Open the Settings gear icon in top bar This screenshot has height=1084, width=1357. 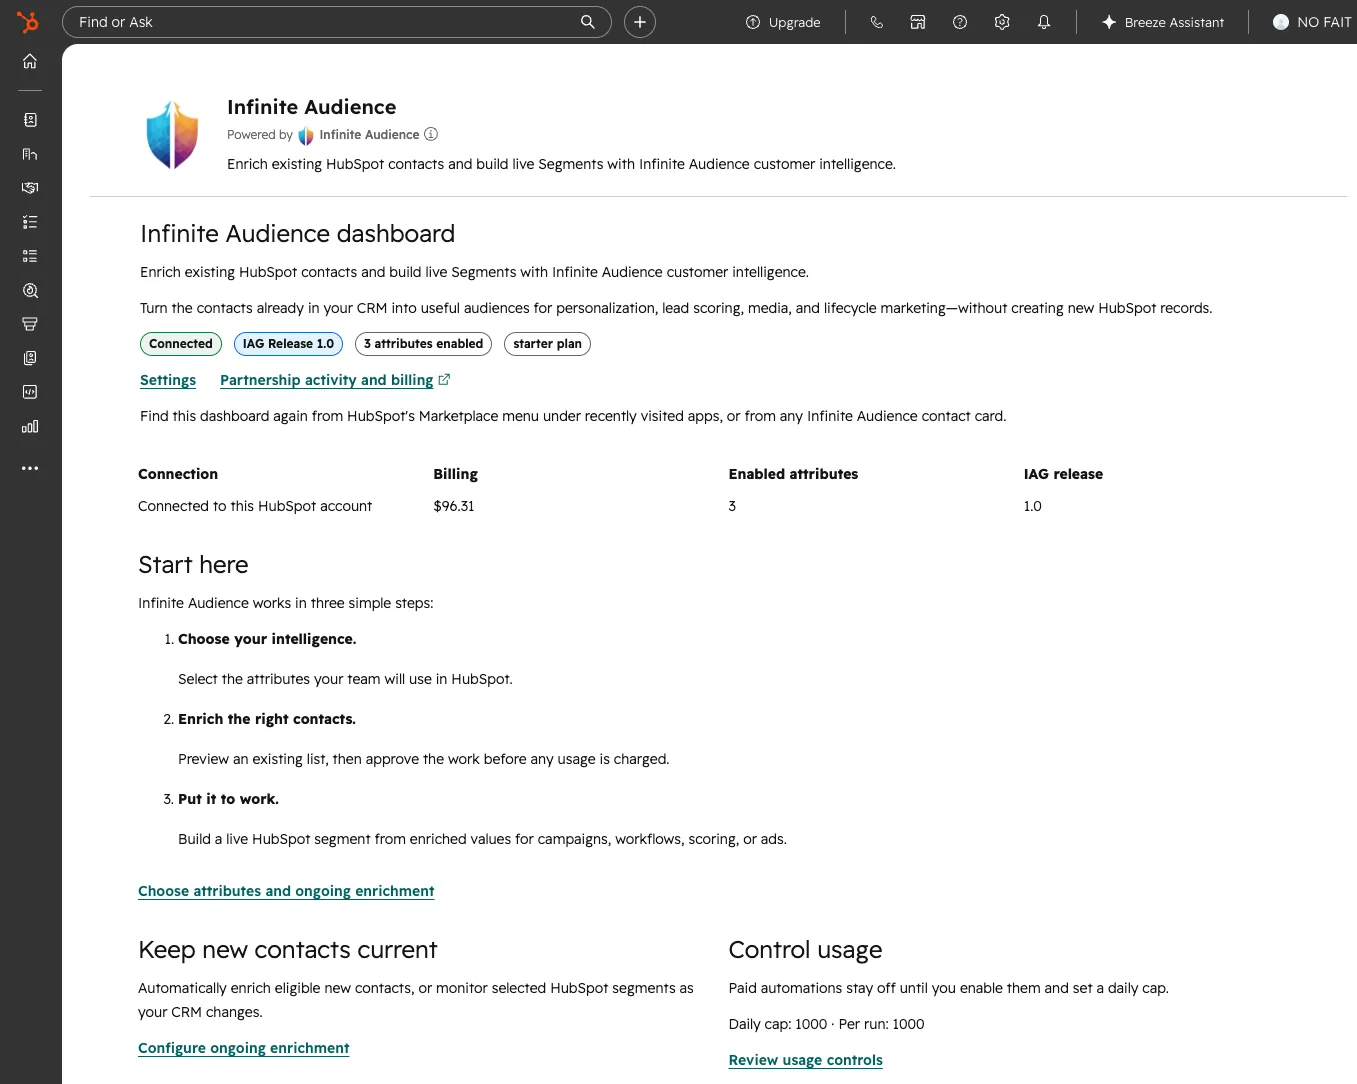click(1002, 22)
